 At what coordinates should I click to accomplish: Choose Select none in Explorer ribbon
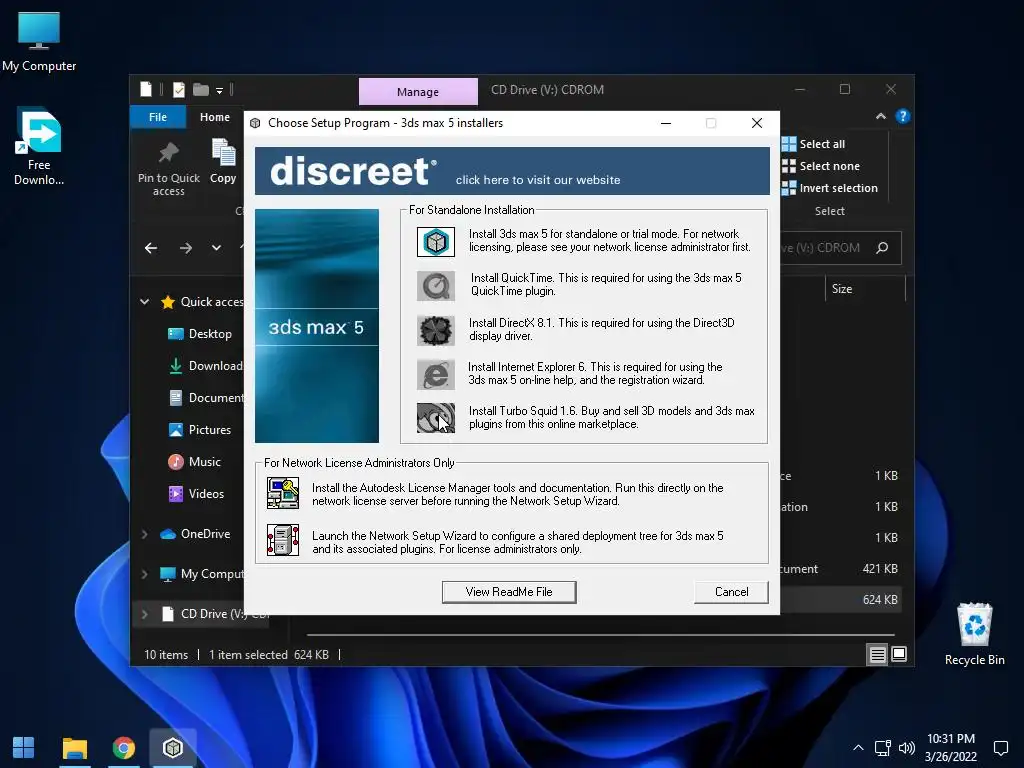click(x=821, y=166)
